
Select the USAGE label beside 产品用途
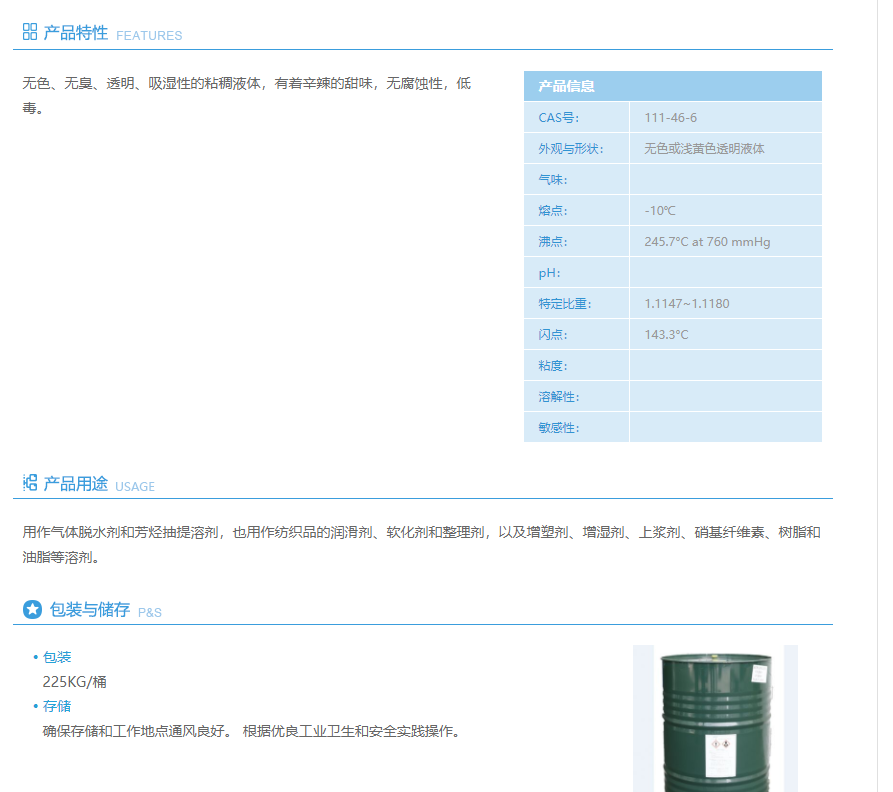tap(135, 487)
